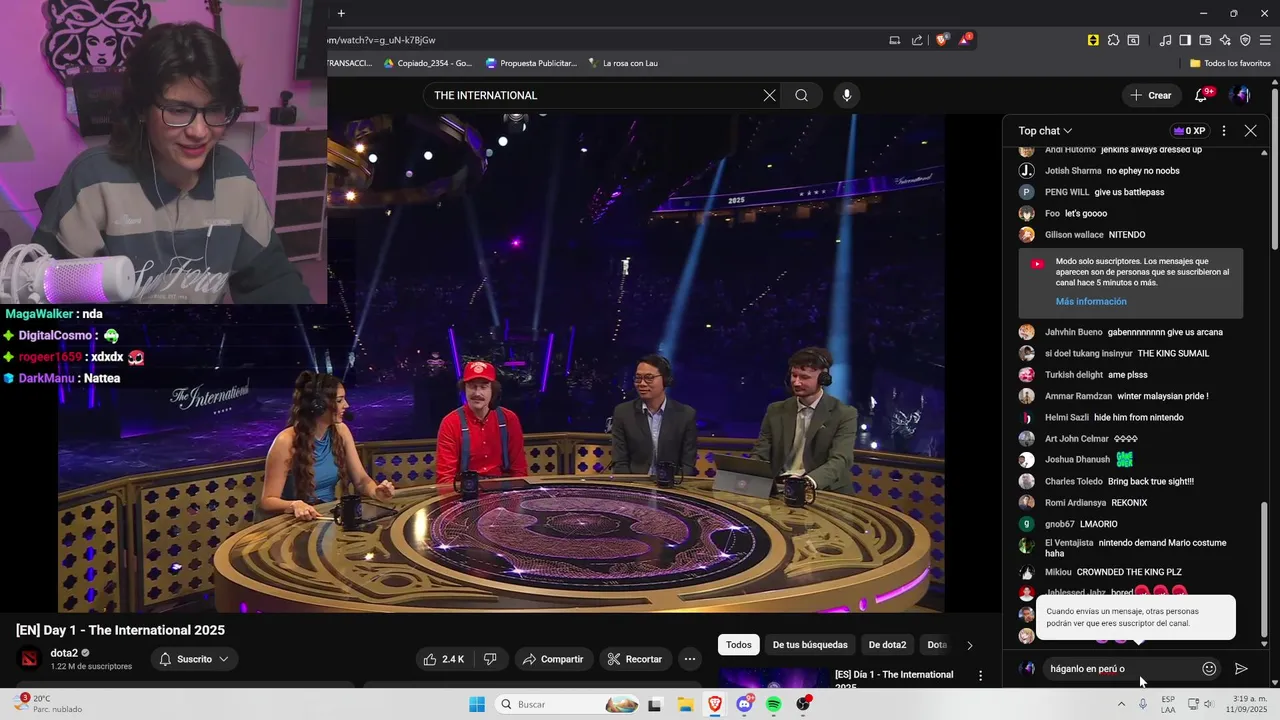Open Propuesta Publicitar bookmark
Image resolution: width=1280 pixels, height=720 pixels.
pyautogui.click(x=531, y=63)
